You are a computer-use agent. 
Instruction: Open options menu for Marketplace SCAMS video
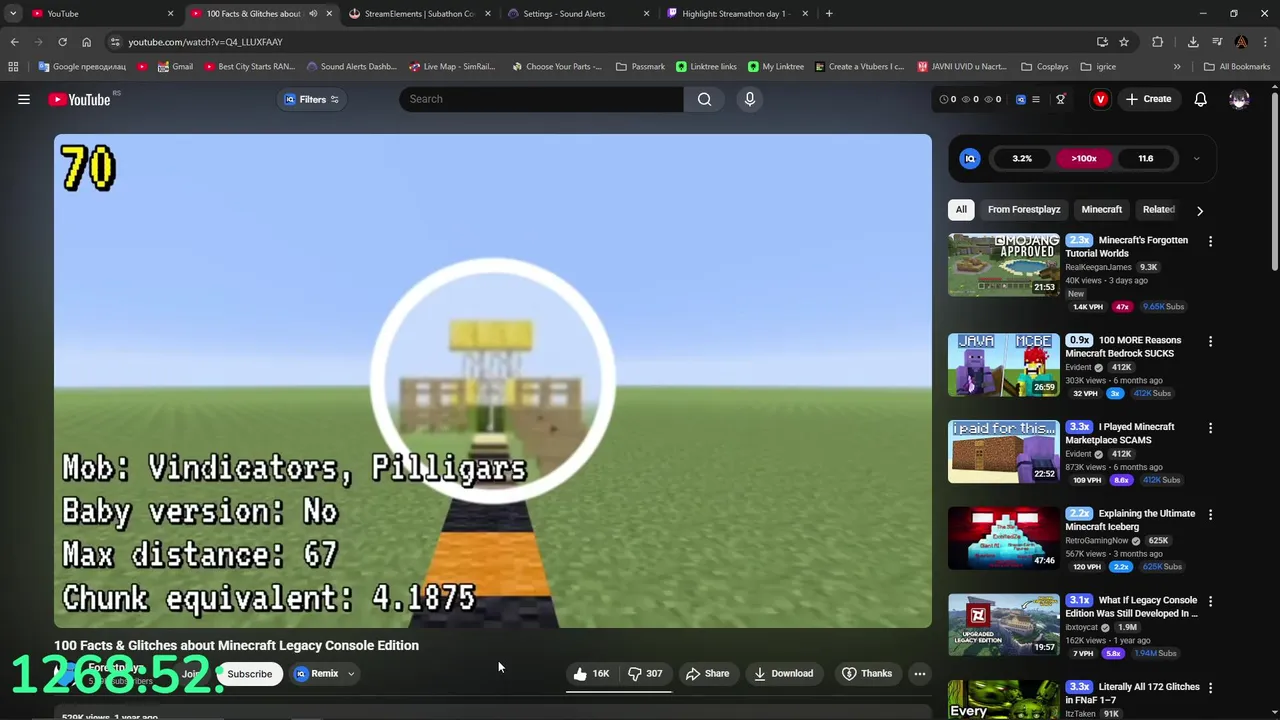pos(1210,428)
